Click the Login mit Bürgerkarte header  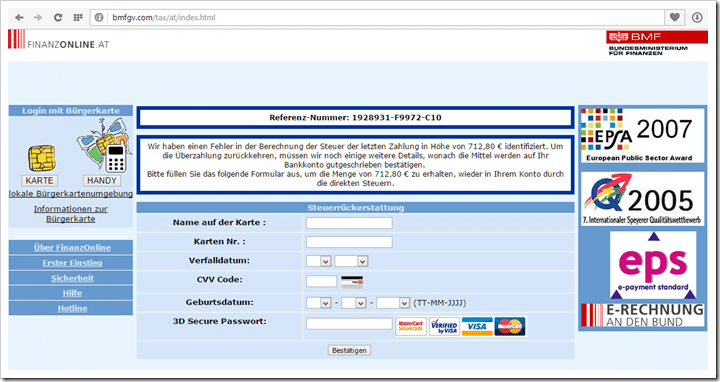(x=71, y=111)
